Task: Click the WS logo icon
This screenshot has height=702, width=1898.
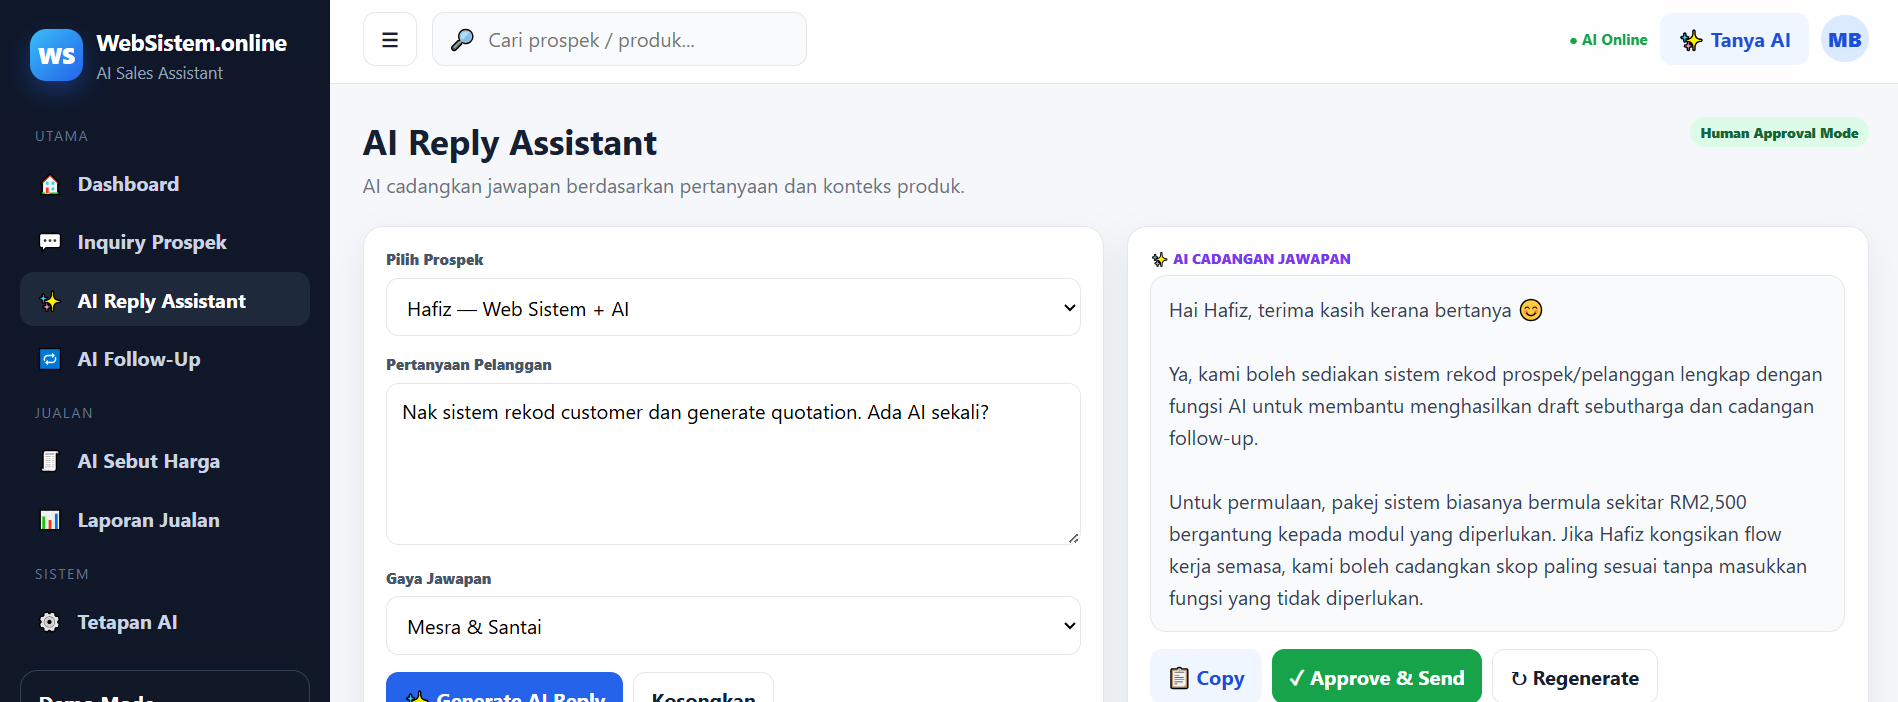Action: (x=56, y=55)
